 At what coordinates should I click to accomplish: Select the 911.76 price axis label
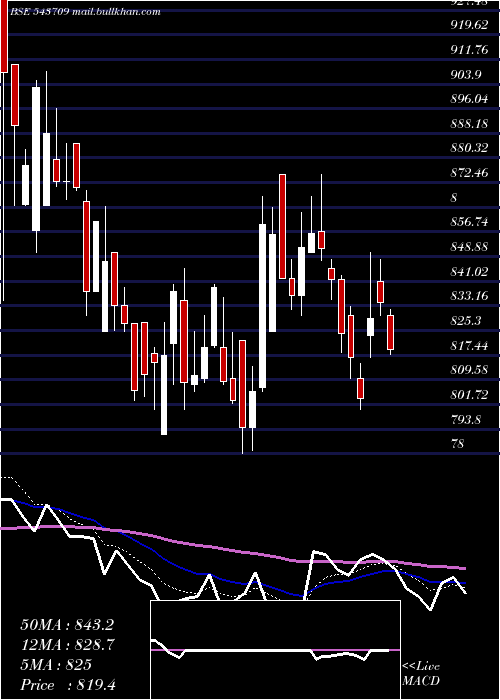point(469,50)
